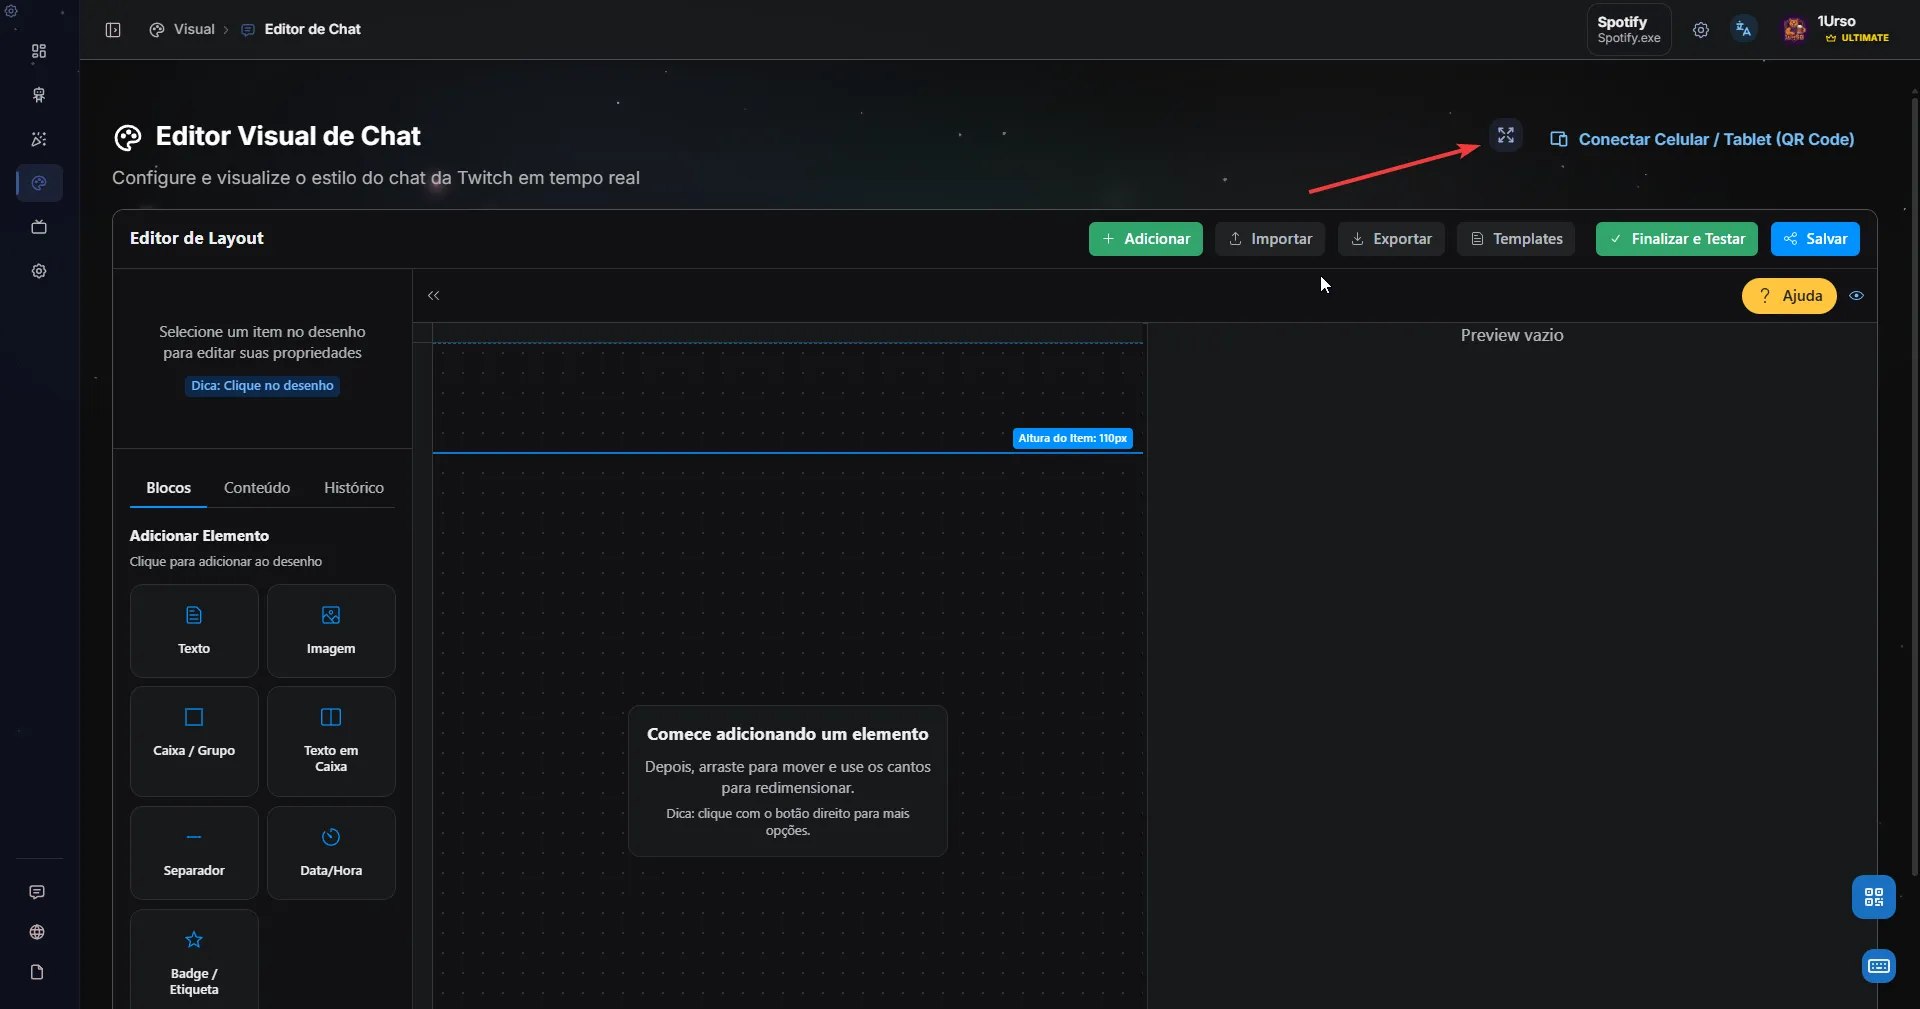Screen dimensions: 1920x1009
Task: Open the TV overlay section in sidebar
Action: tap(38, 227)
